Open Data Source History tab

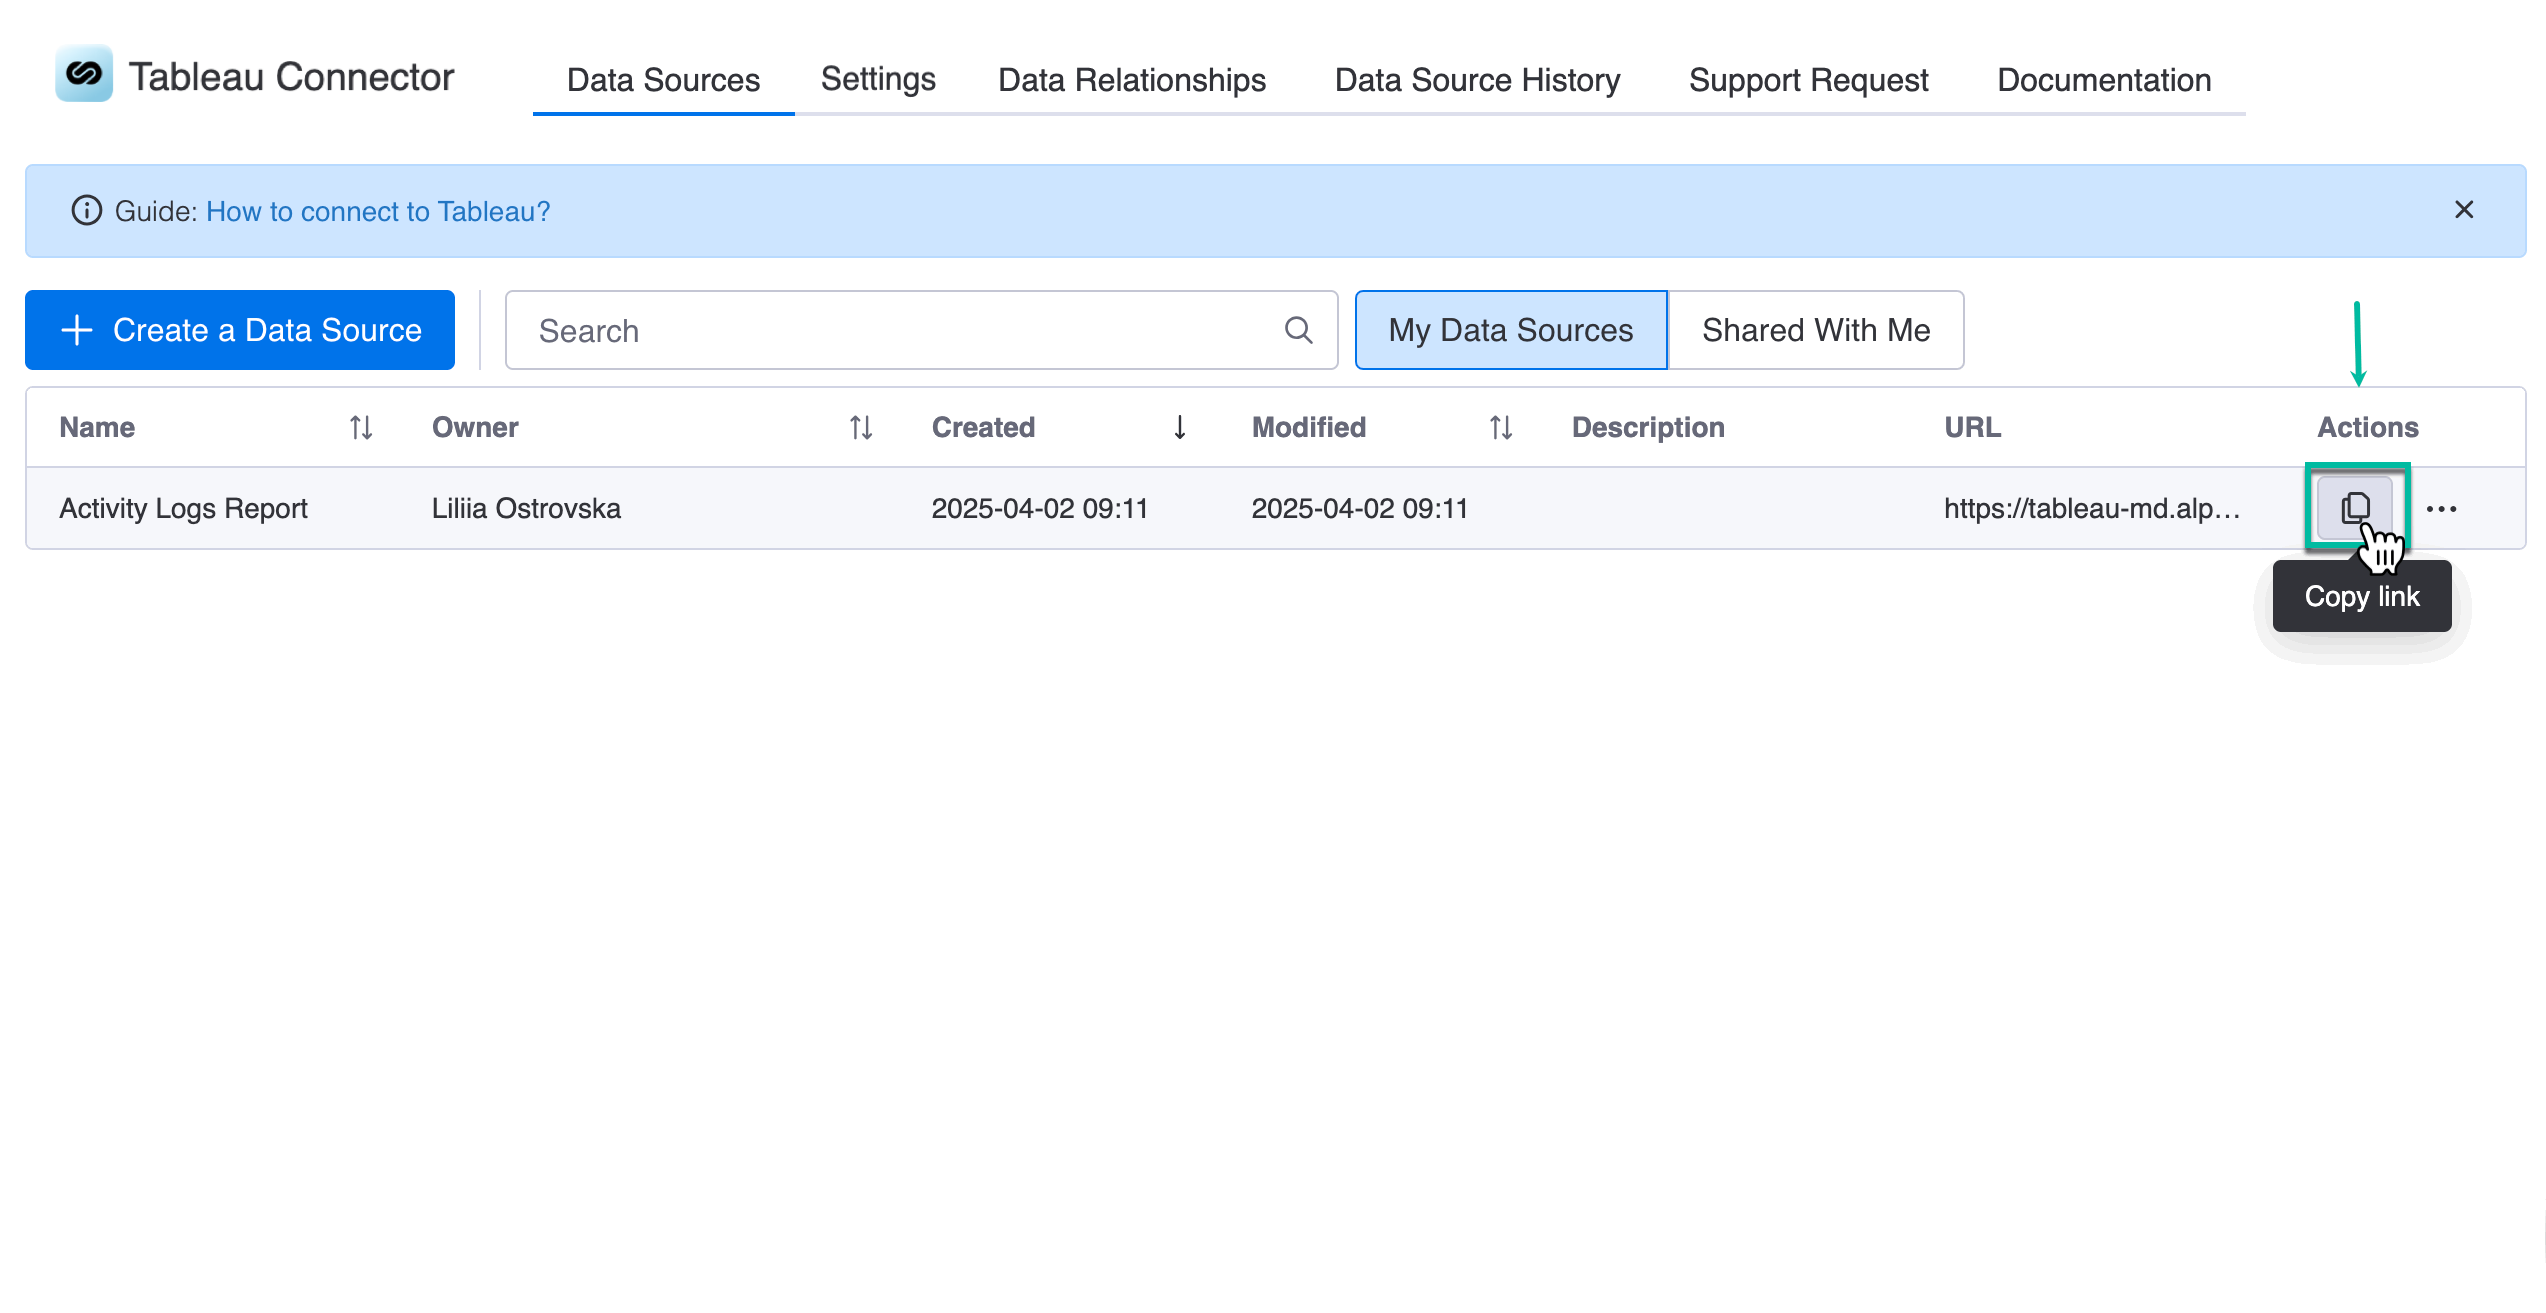pos(1477,80)
